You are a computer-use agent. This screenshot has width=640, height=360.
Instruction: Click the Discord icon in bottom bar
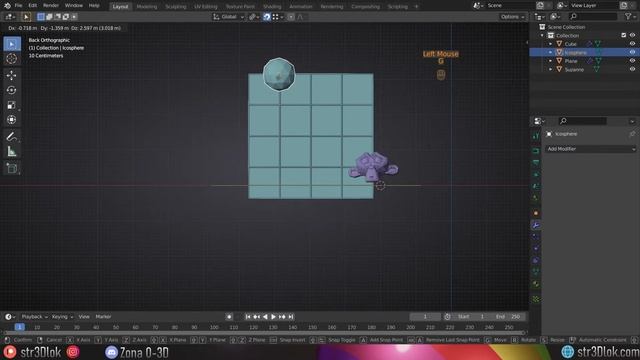click(x=111, y=352)
